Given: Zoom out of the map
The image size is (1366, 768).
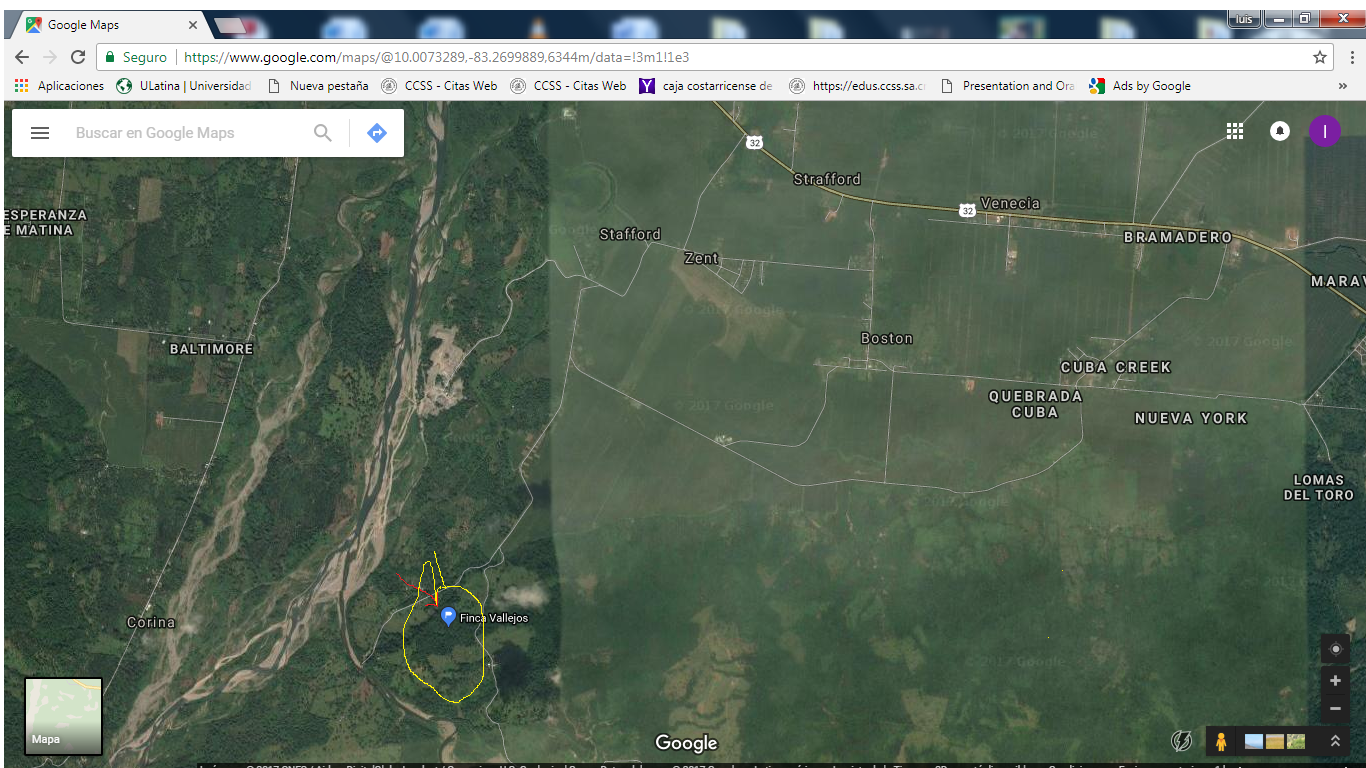Looking at the screenshot, I should point(1335,709).
